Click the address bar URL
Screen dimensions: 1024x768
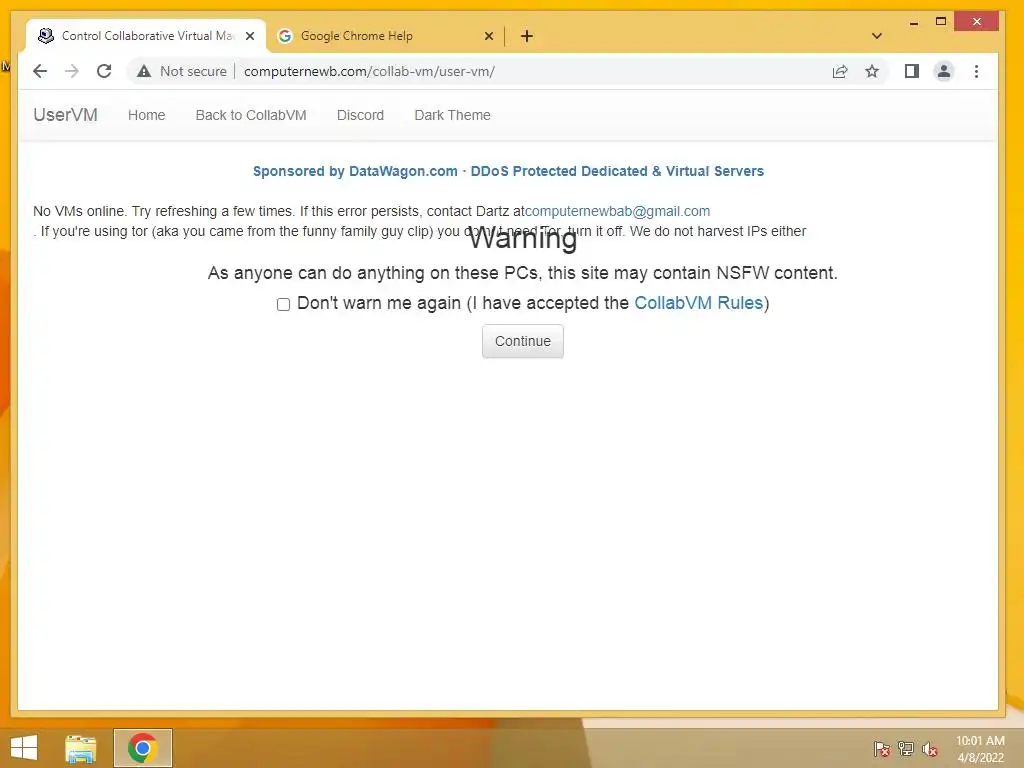pos(369,71)
